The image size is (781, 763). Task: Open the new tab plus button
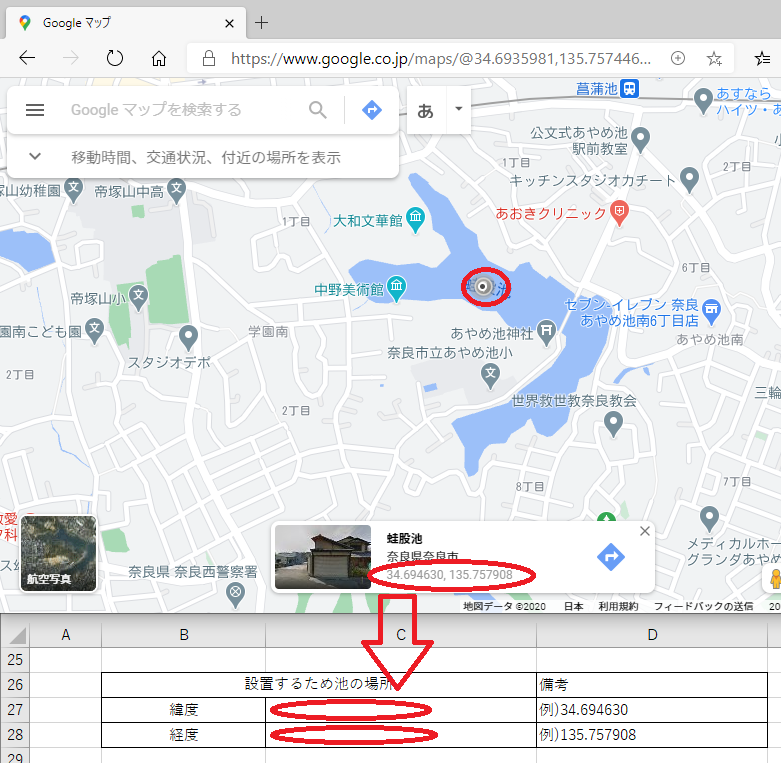click(x=262, y=22)
